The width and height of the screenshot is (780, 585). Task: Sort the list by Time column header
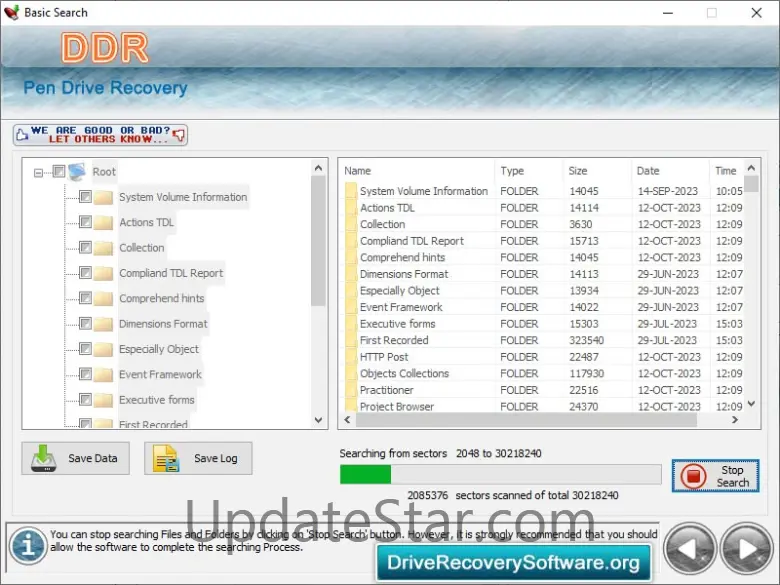[727, 171]
